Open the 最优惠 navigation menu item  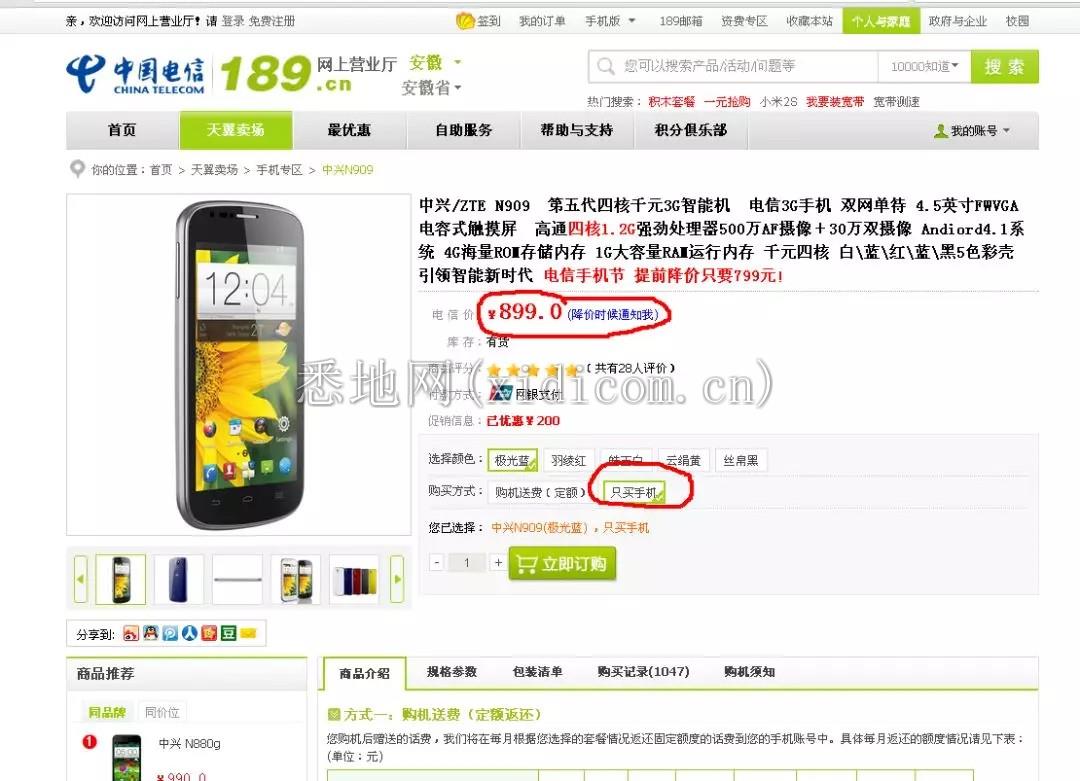point(349,130)
